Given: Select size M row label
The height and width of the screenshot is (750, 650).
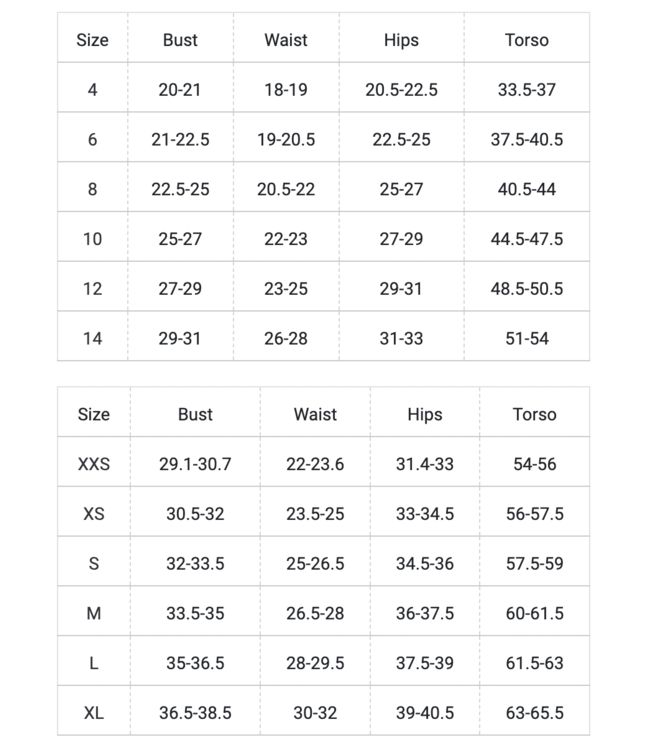Looking at the screenshot, I should tap(94, 613).
